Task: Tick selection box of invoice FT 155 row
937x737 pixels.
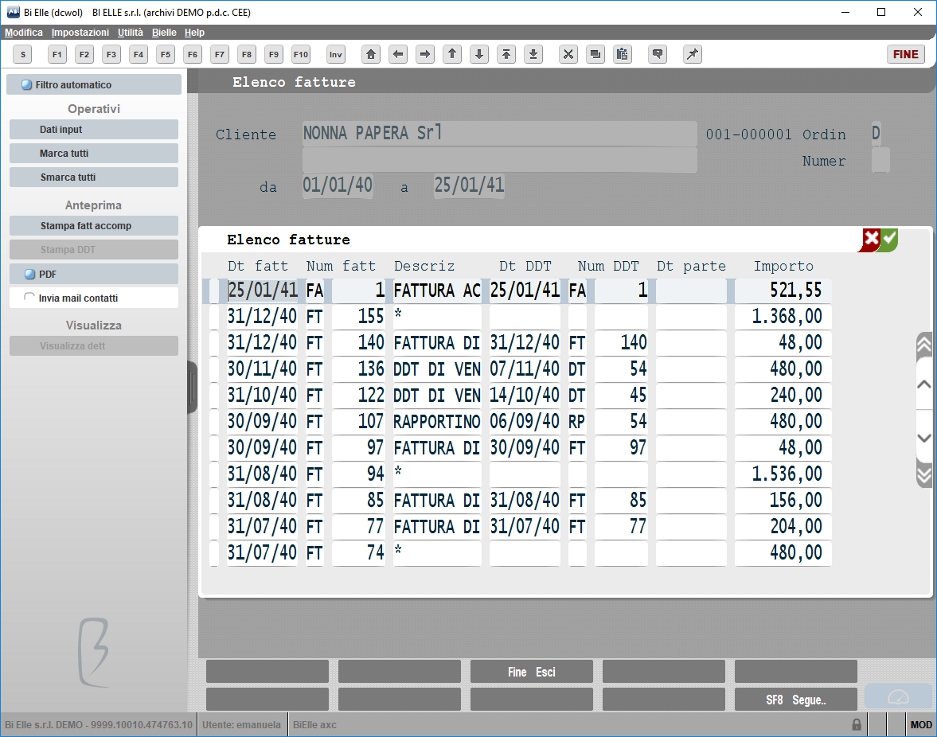Action: coord(214,316)
